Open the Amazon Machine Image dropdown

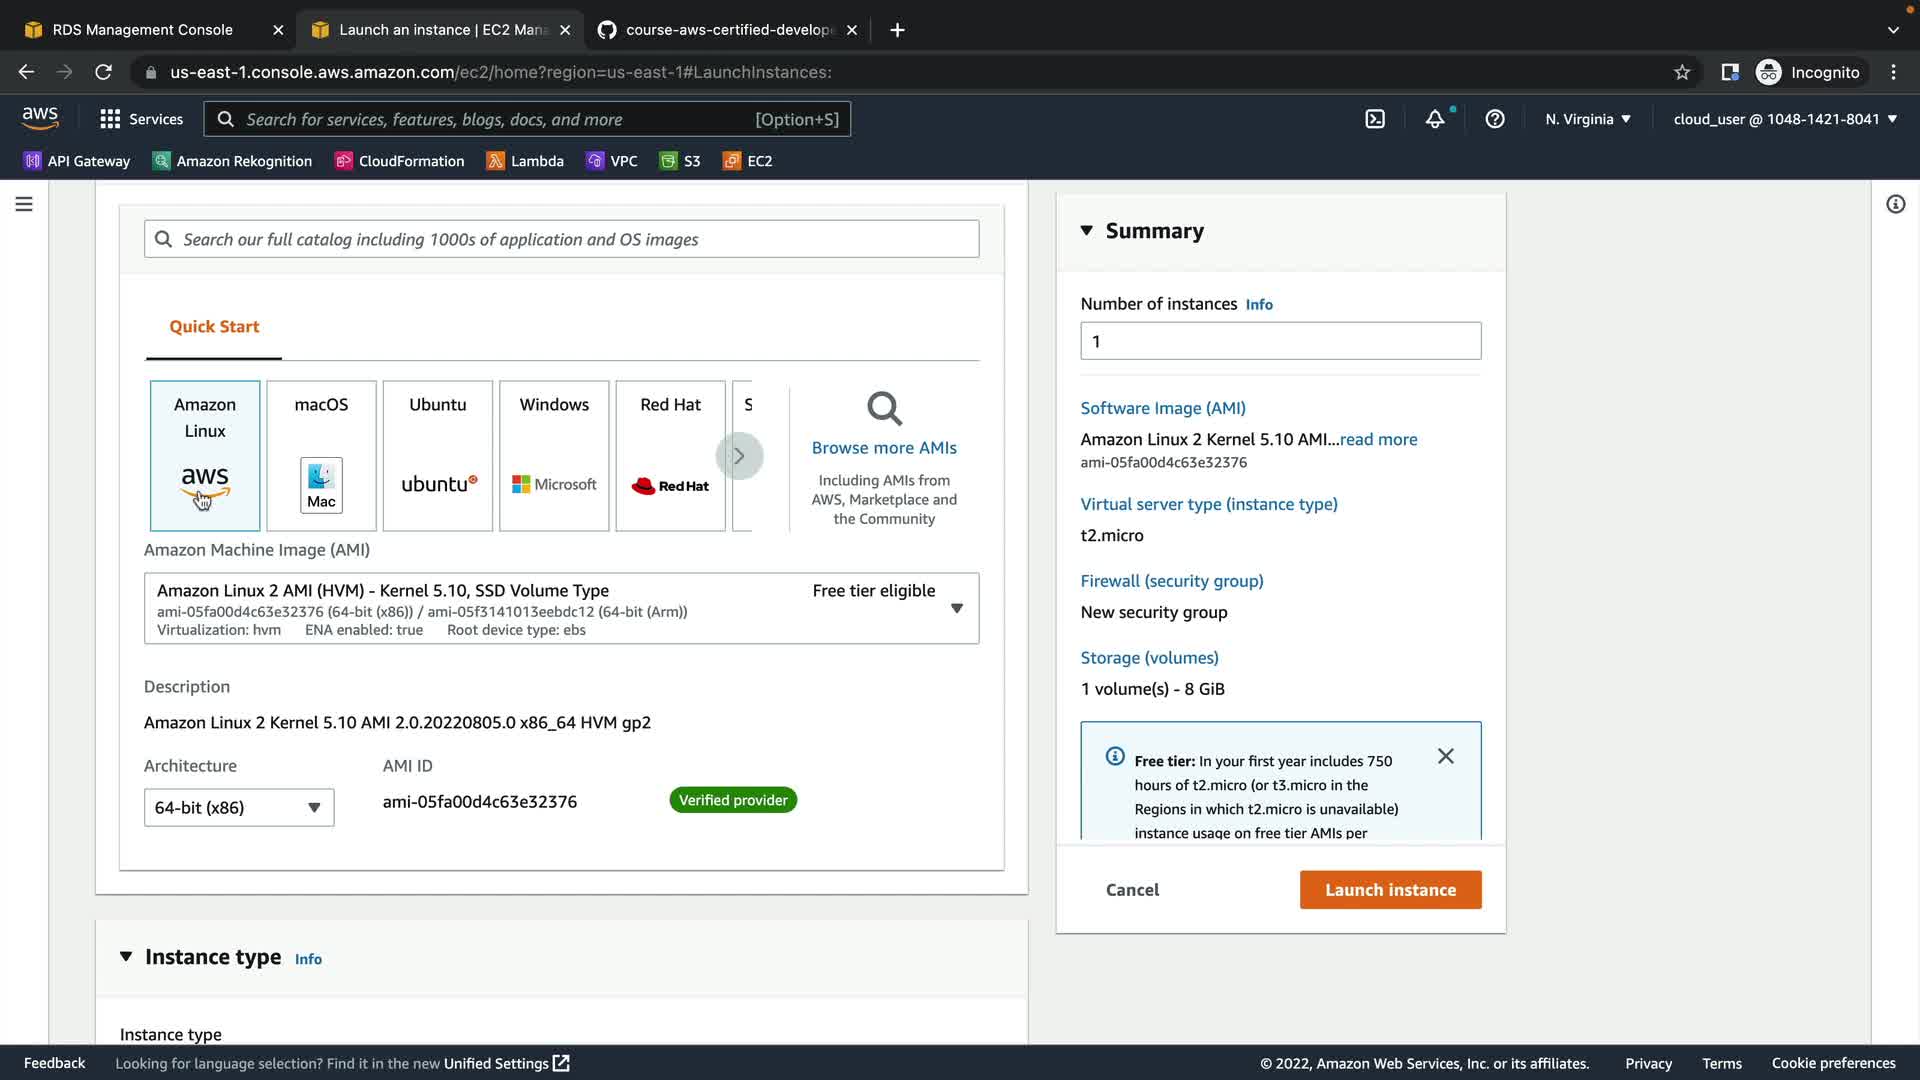956,608
